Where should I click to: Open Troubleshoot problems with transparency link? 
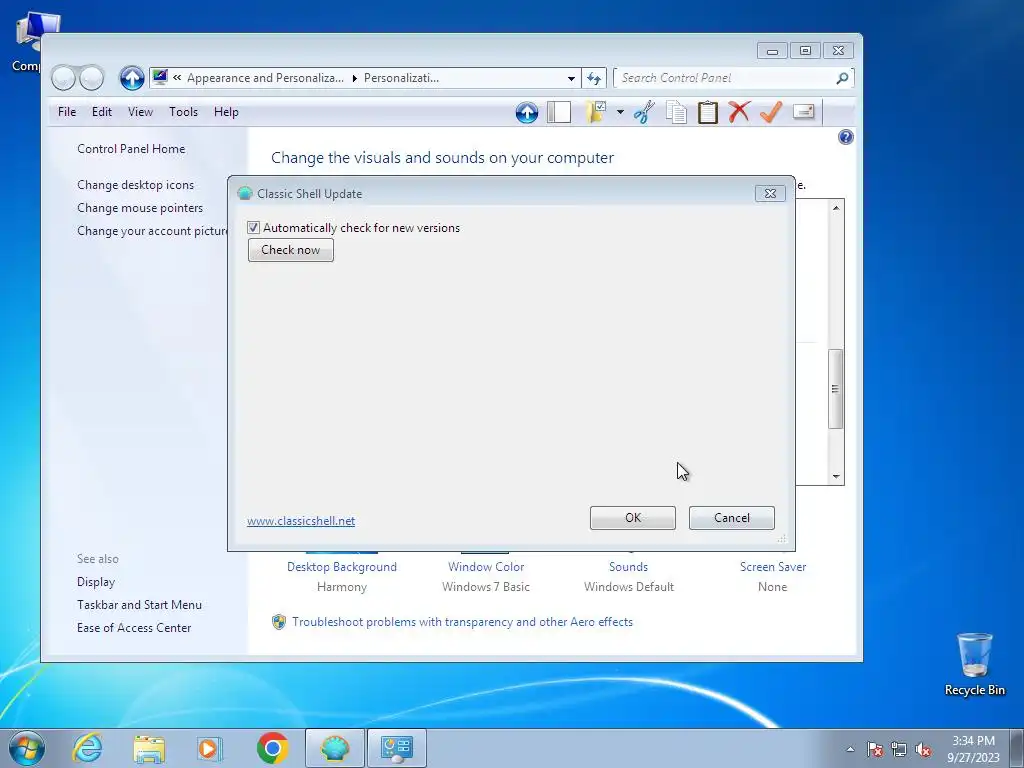[462, 622]
